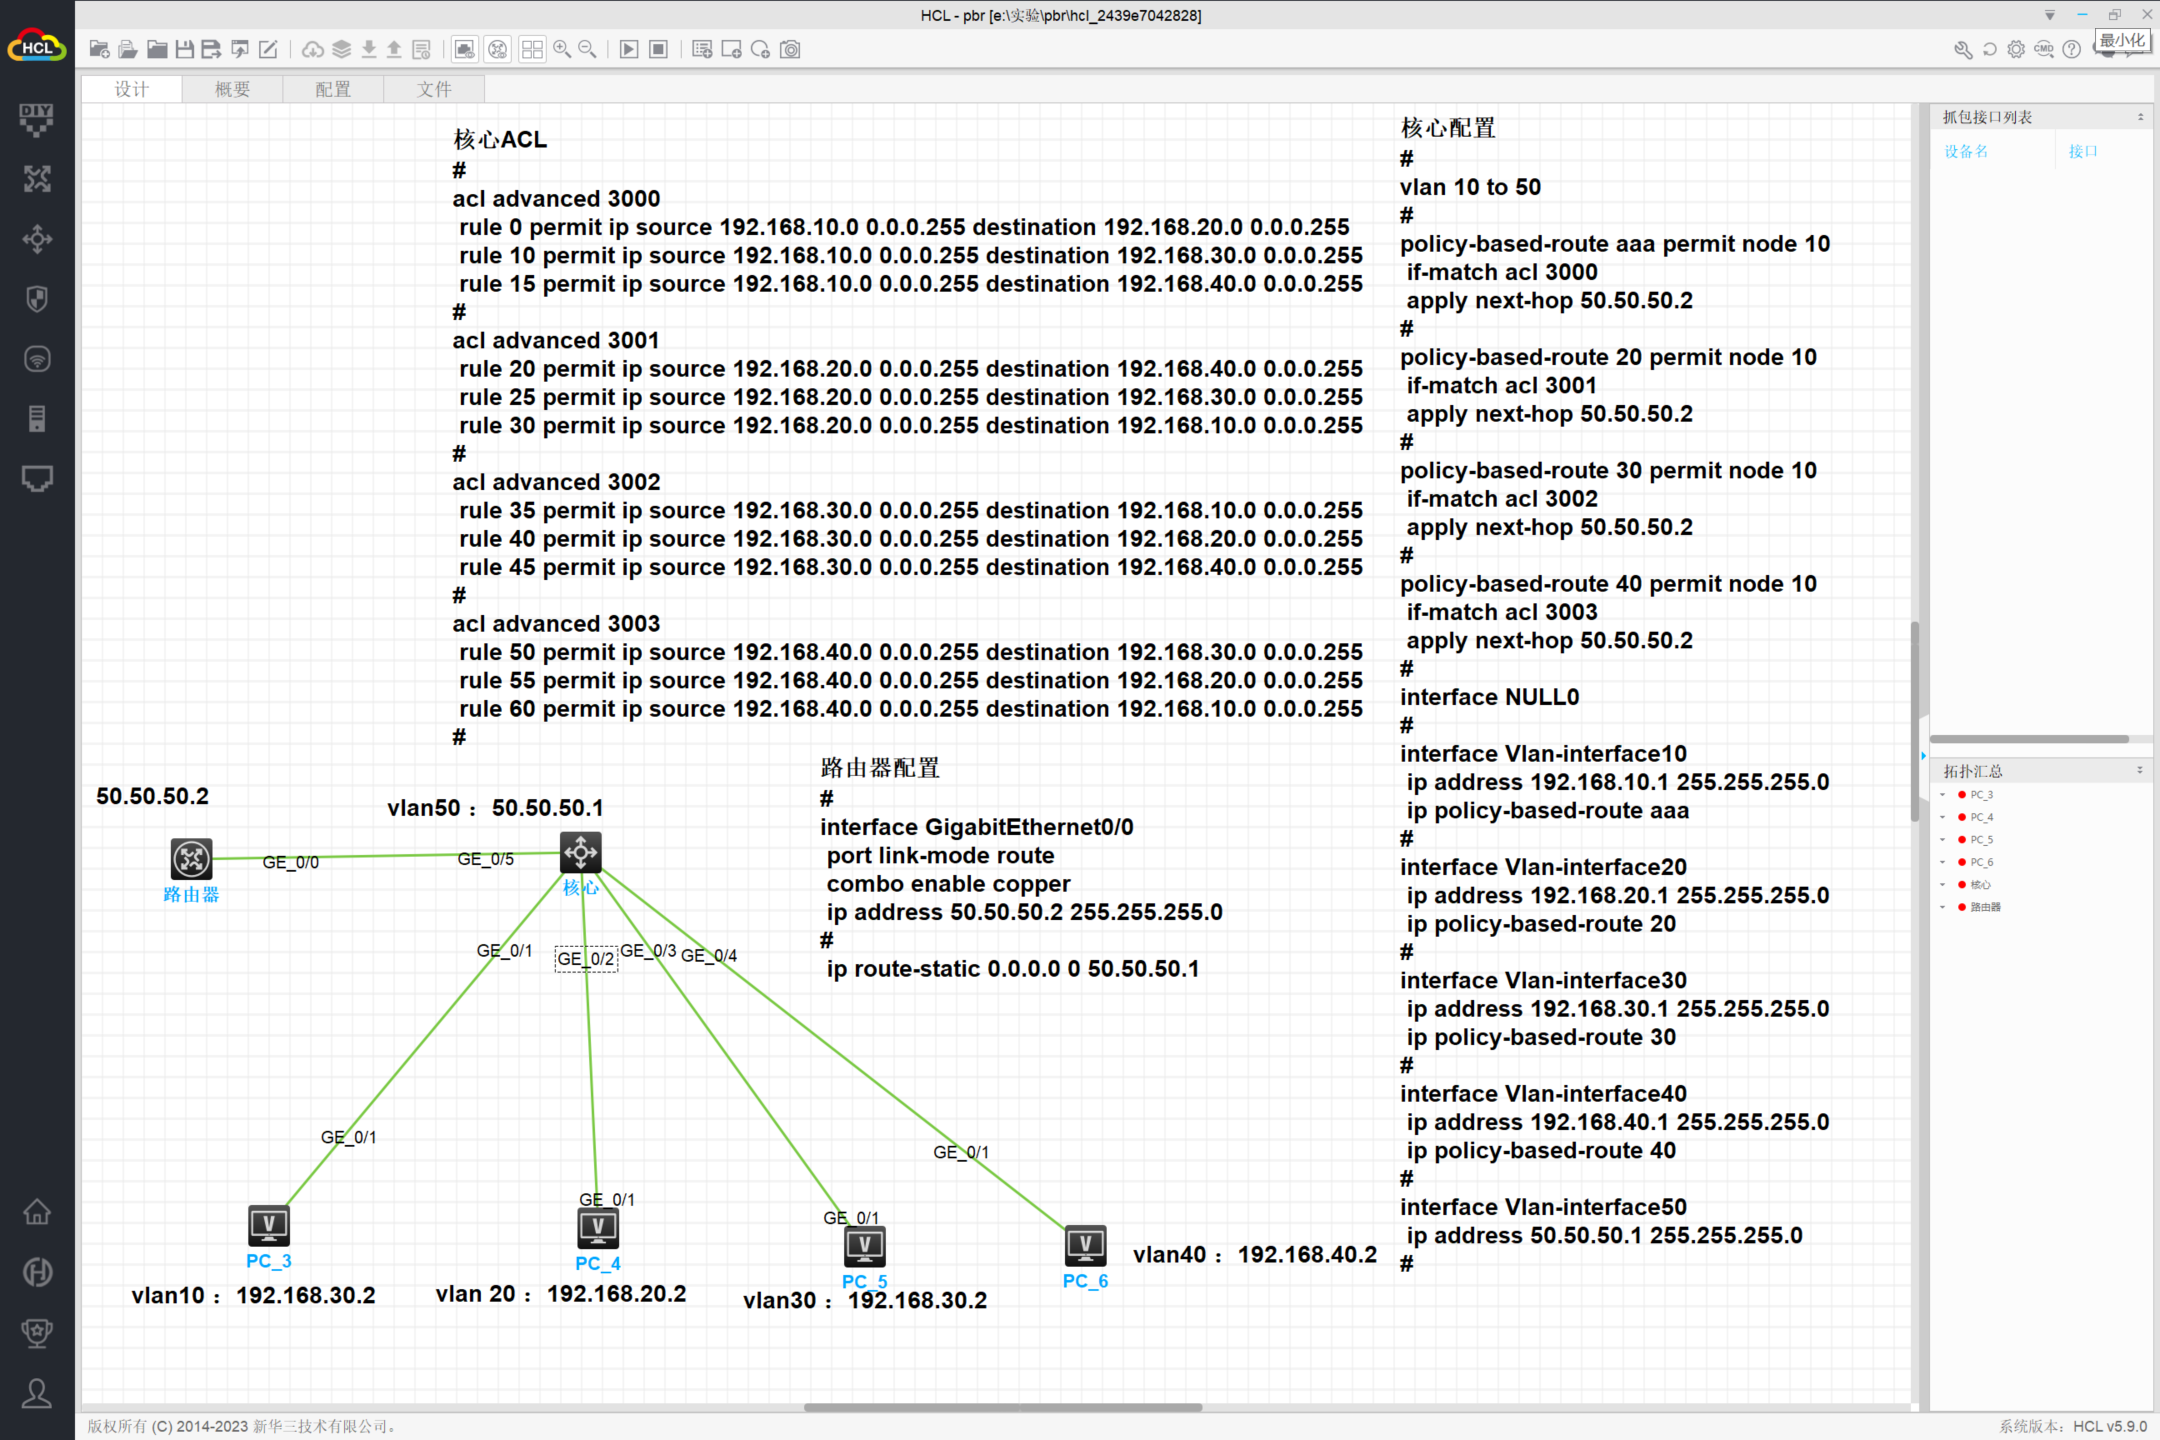Expand the PC_3 entry in topology summary
Image resolution: width=2160 pixels, height=1440 pixels.
point(1942,795)
